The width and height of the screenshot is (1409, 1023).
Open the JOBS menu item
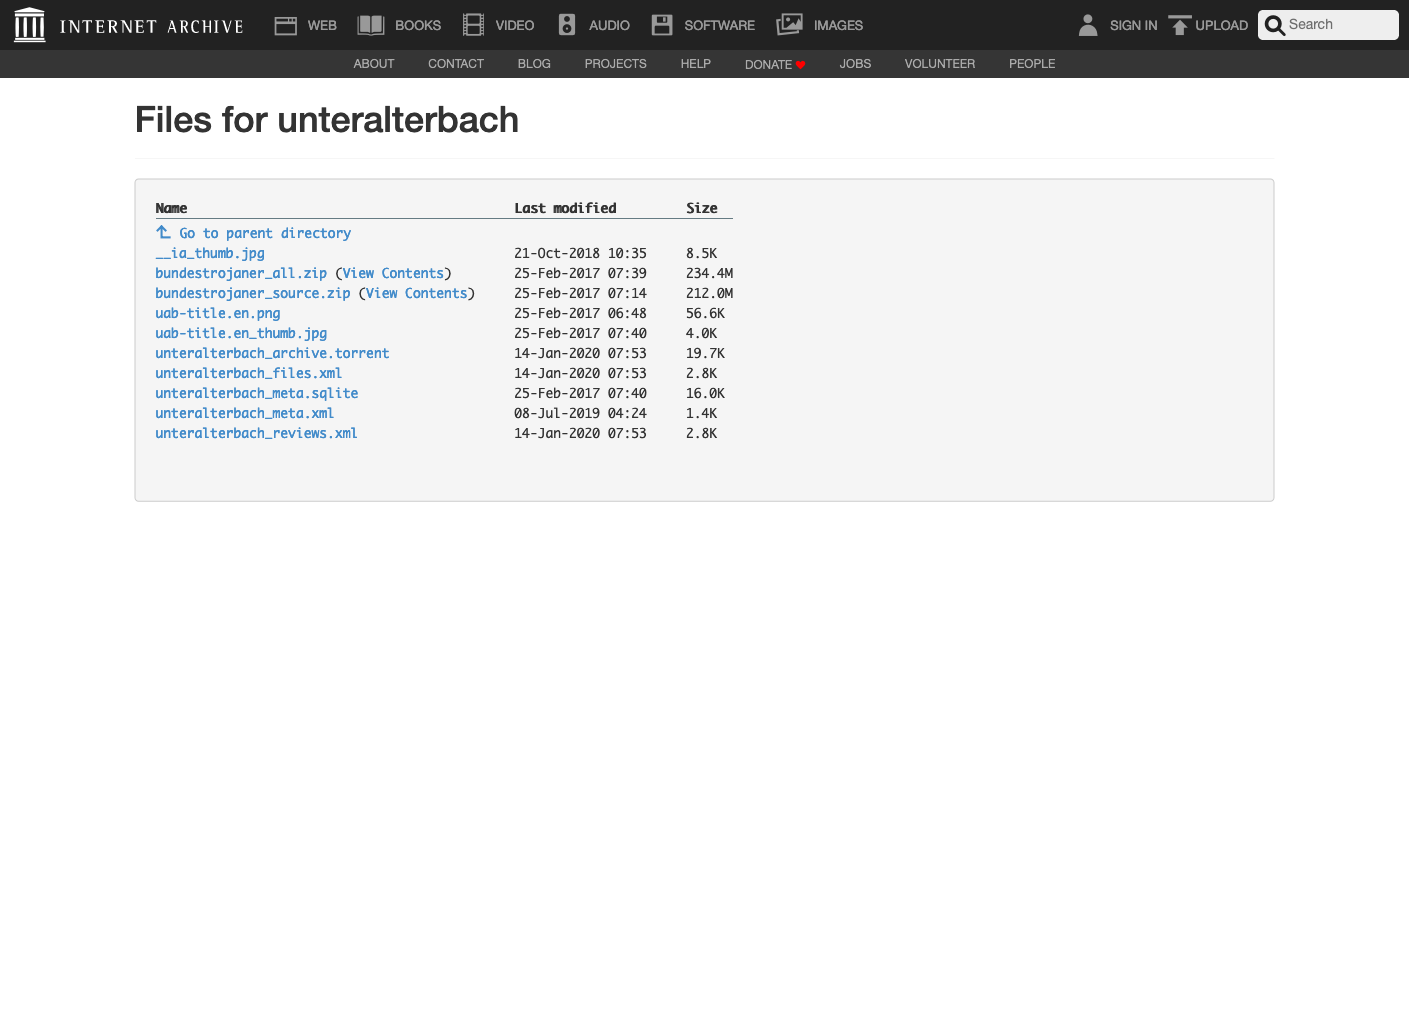855,64
